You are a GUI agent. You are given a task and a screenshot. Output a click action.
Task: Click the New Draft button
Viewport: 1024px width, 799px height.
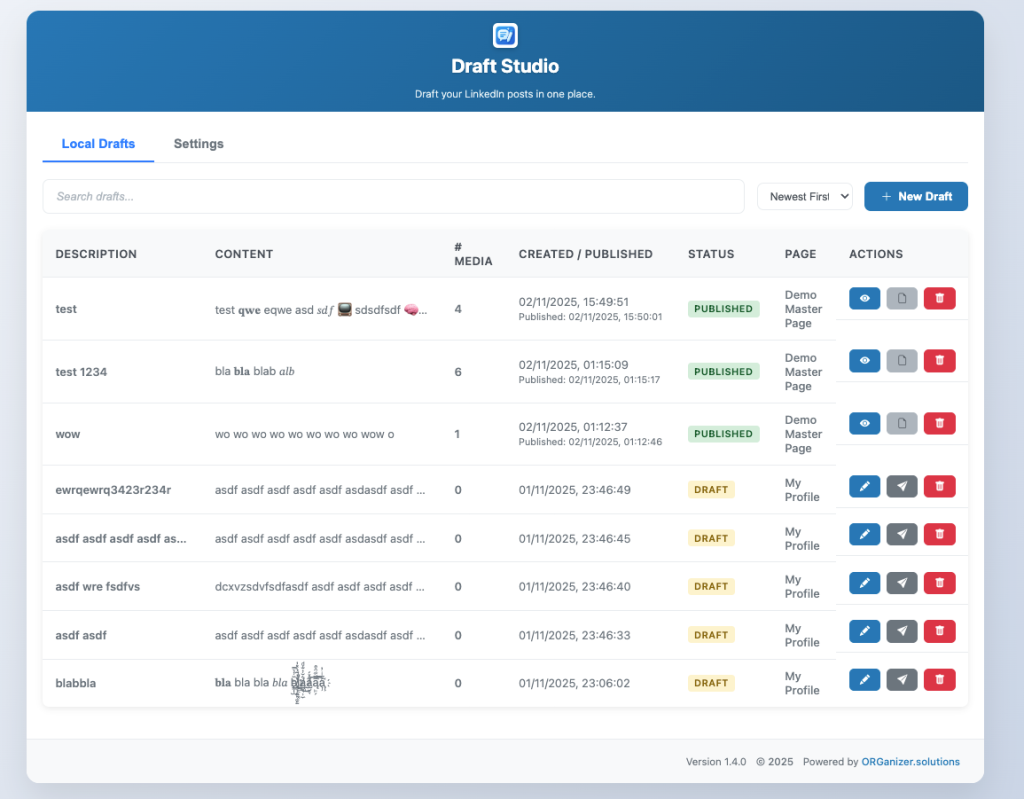[x=915, y=197]
